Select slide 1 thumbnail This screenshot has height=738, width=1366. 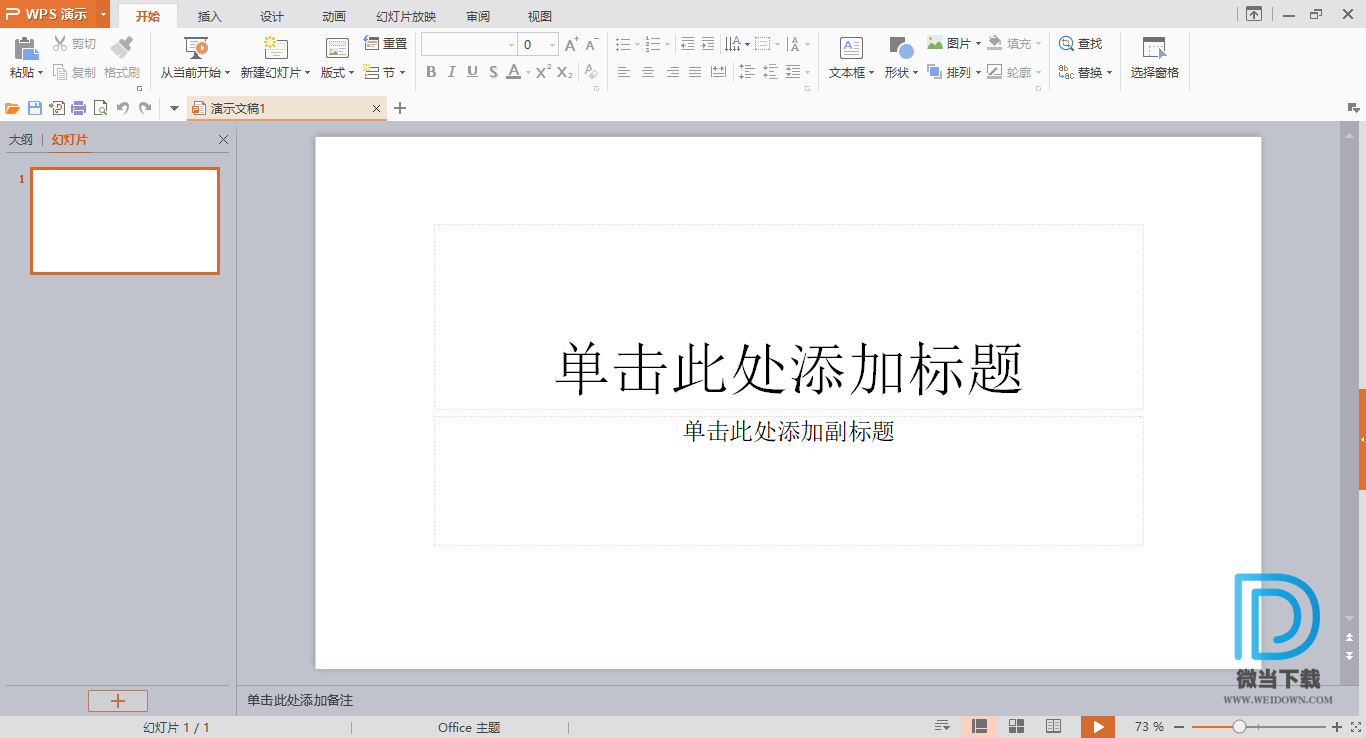125,221
